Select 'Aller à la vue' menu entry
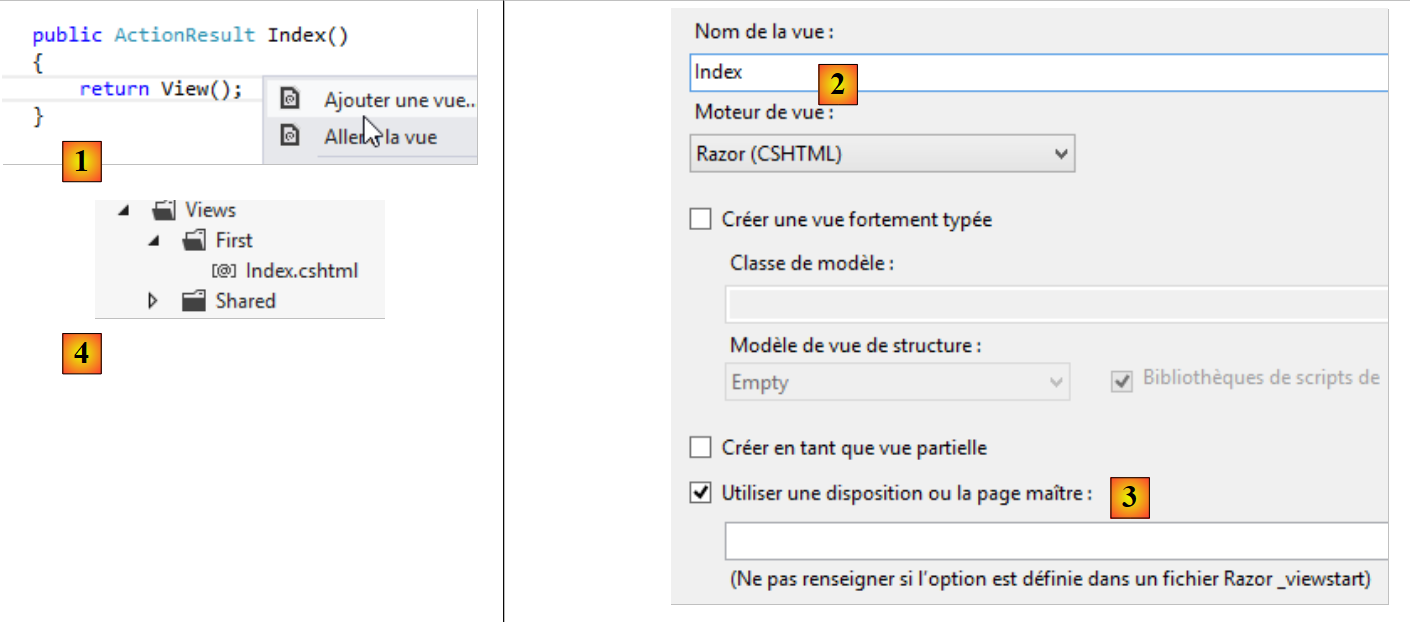This screenshot has width=1410, height=622. tap(380, 137)
